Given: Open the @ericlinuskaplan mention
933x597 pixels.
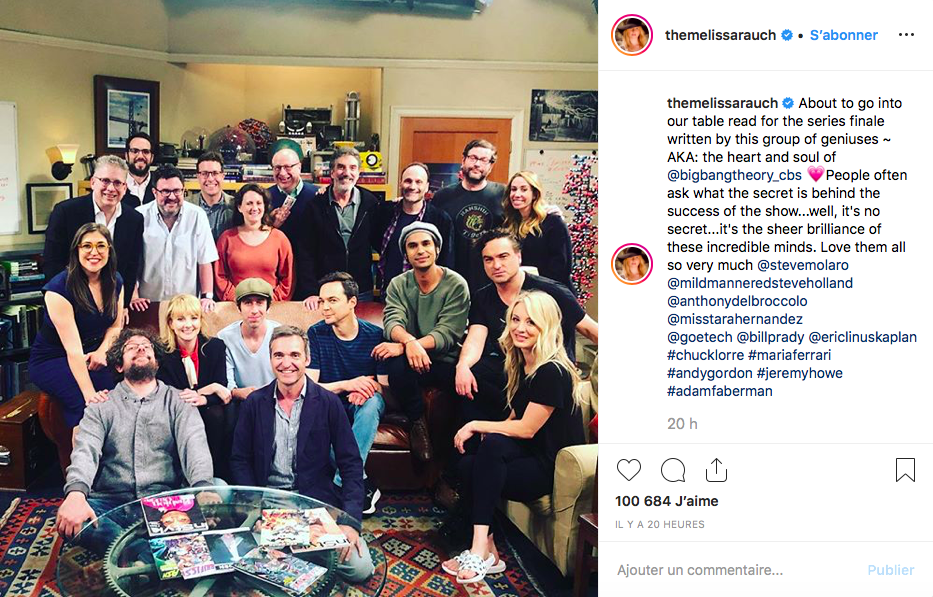Looking at the screenshot, I should point(862,337).
